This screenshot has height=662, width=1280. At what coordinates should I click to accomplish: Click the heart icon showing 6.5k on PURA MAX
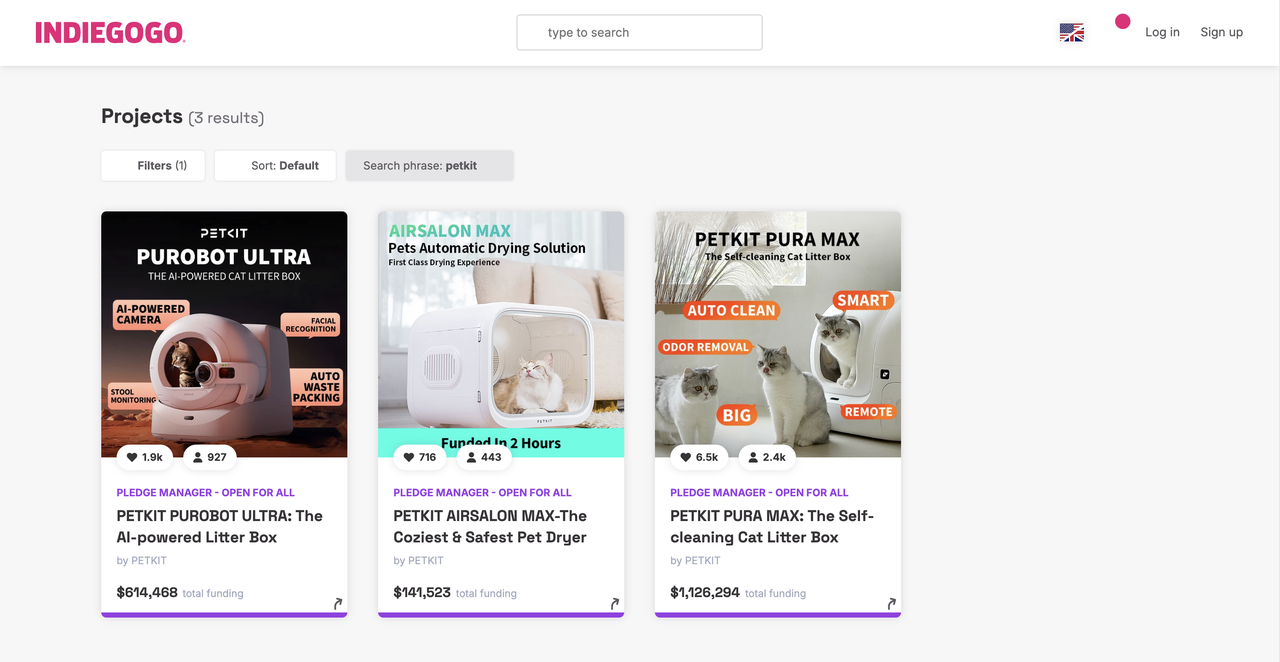click(698, 457)
